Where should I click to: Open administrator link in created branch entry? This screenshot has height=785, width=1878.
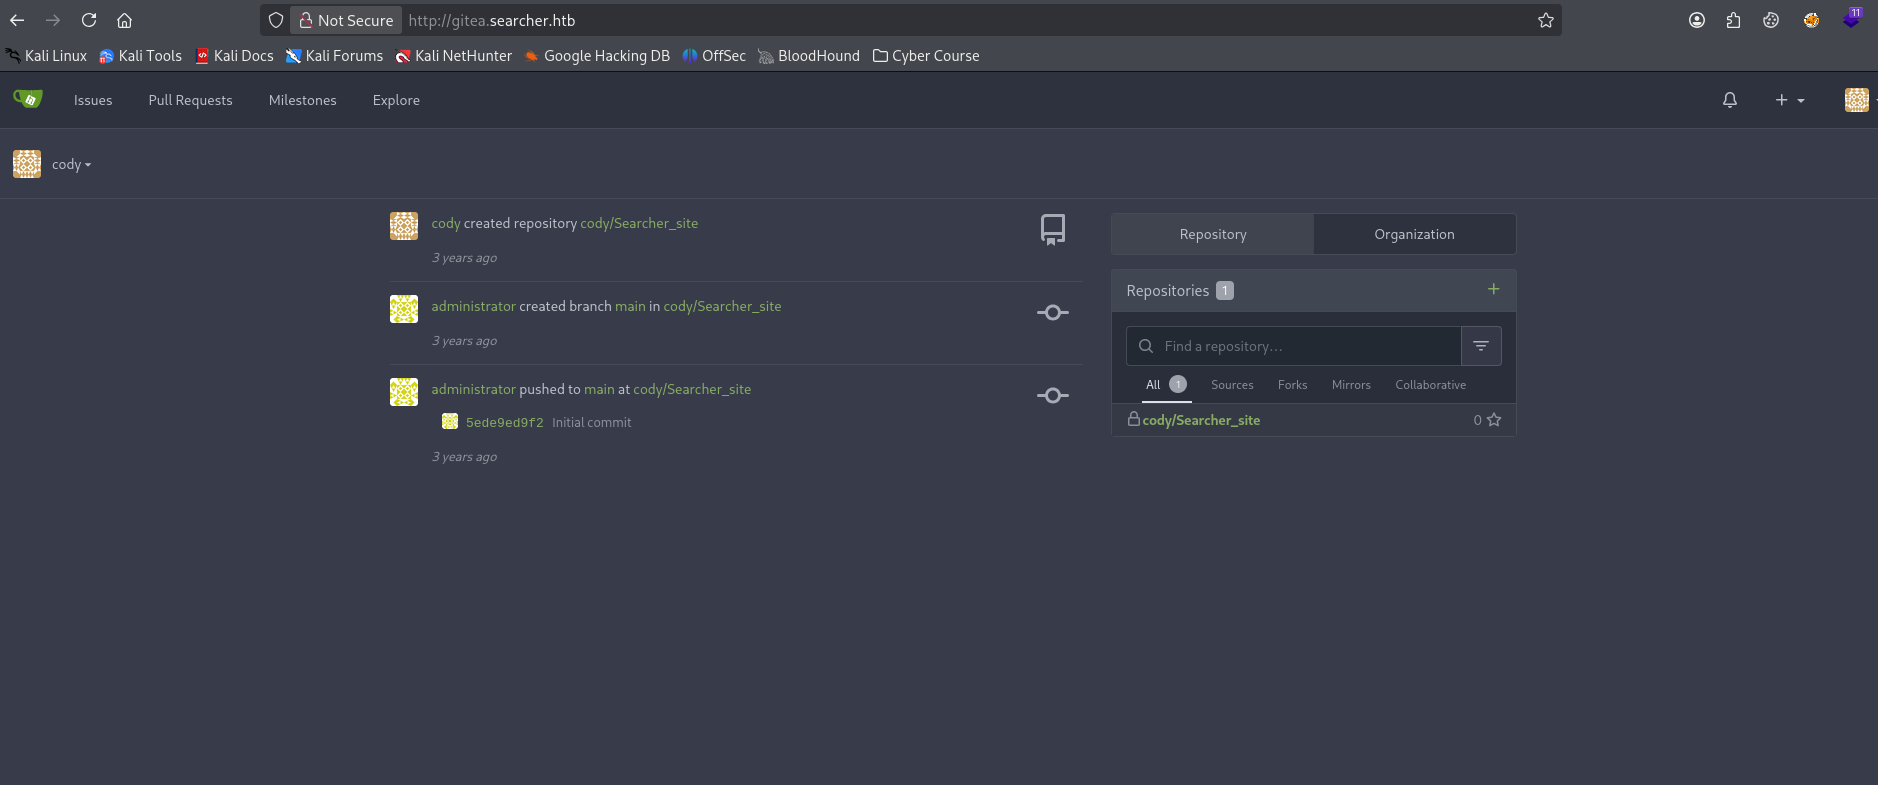coord(474,306)
